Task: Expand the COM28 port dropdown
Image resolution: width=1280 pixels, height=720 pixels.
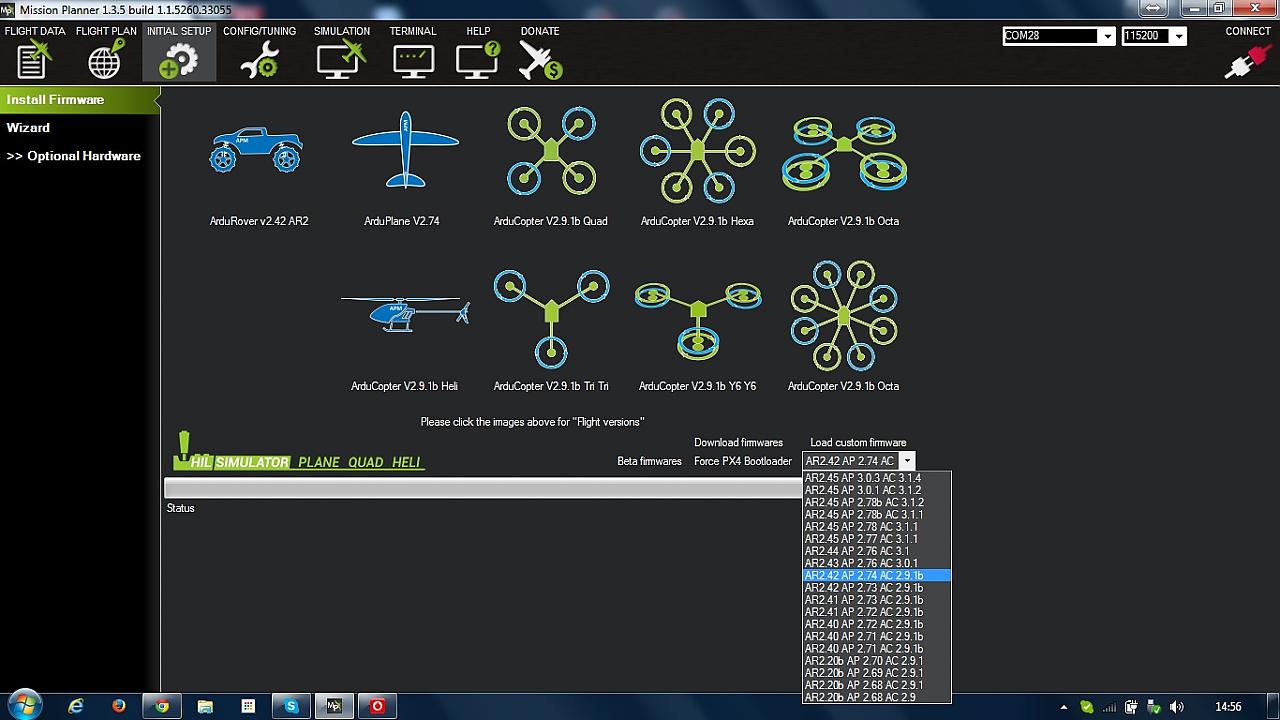Action: click(1106, 36)
